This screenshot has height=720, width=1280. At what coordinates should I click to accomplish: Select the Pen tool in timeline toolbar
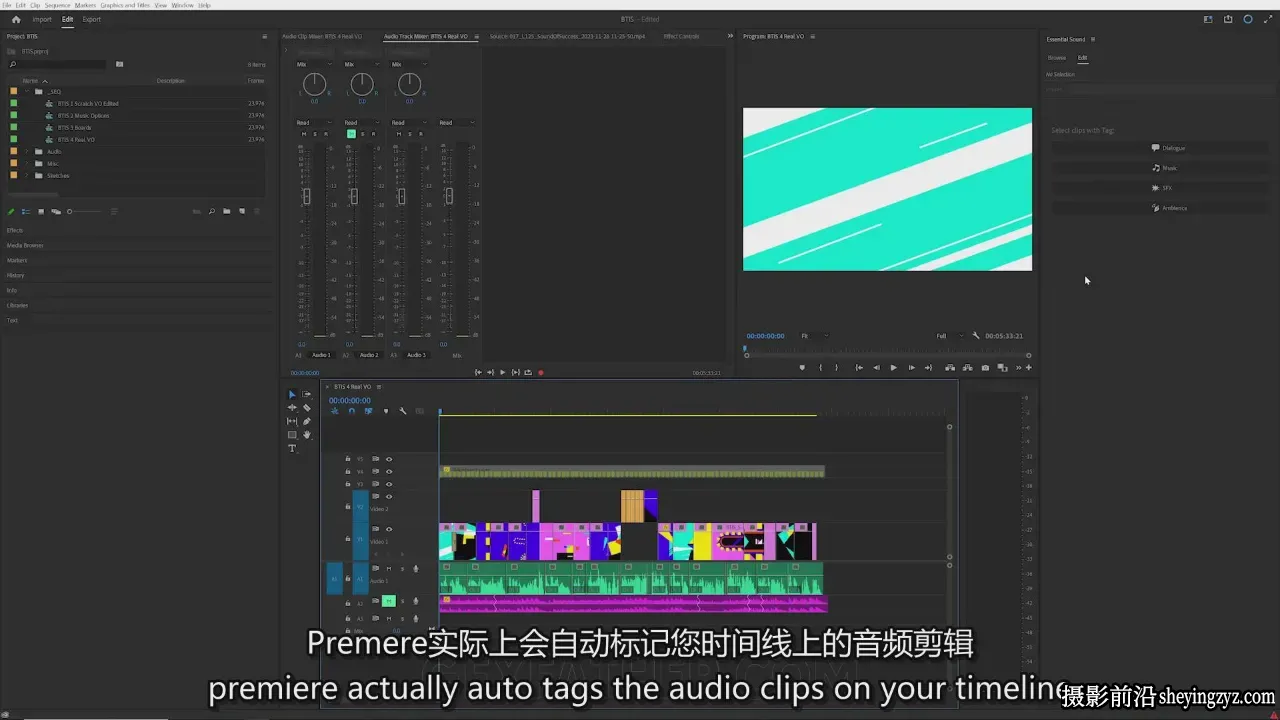pos(307,421)
